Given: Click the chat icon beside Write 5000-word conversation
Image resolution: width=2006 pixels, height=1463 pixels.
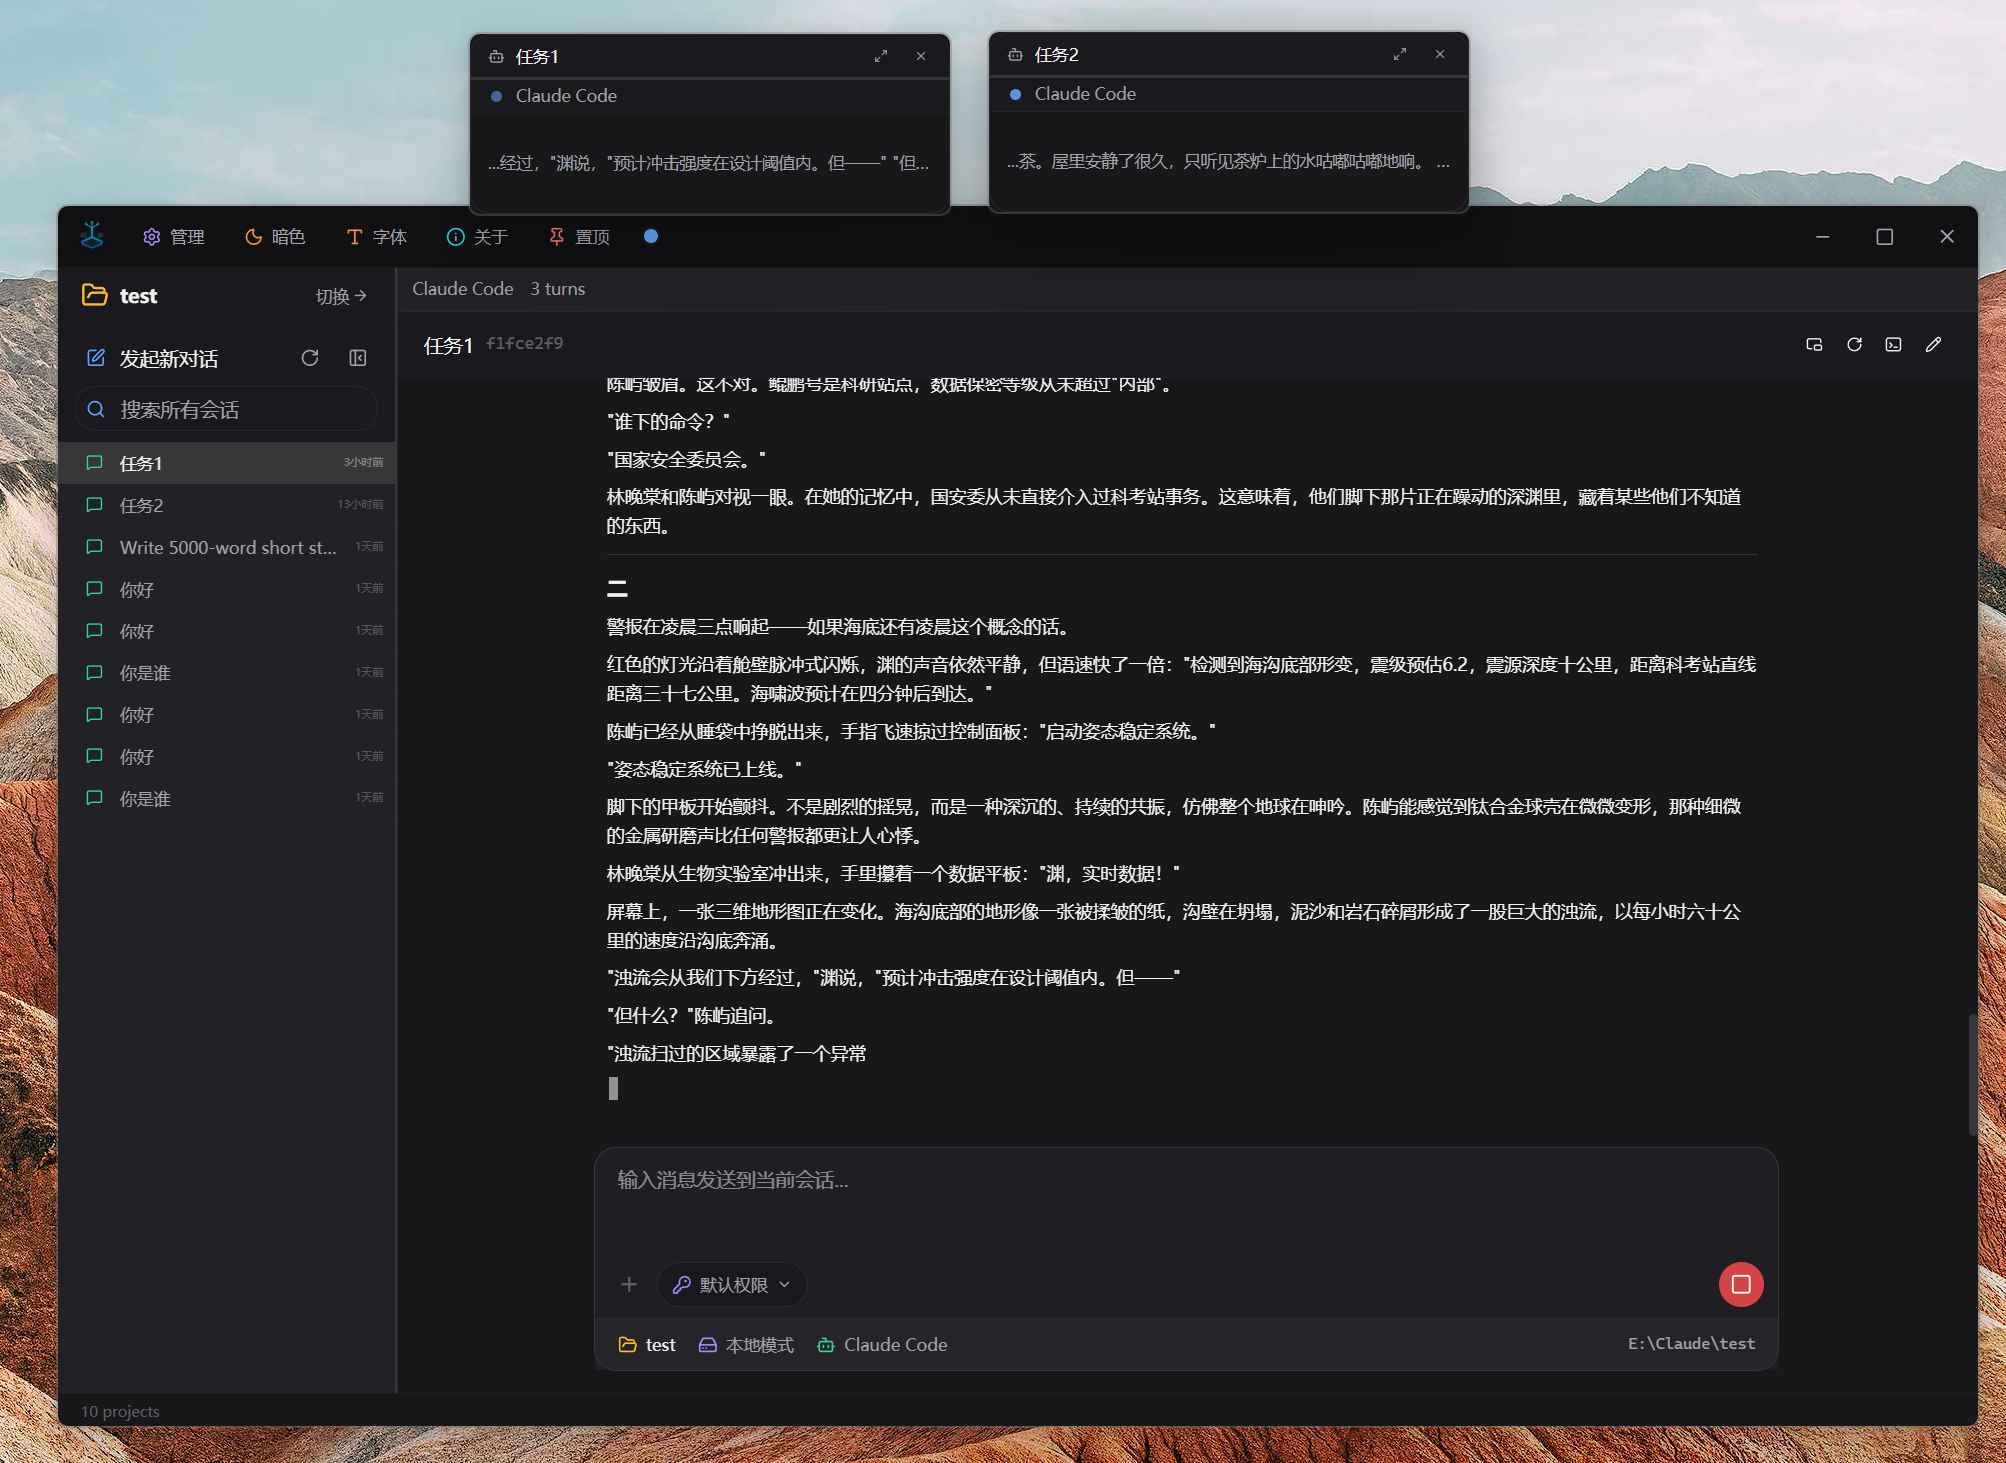Looking at the screenshot, I should pos(95,547).
